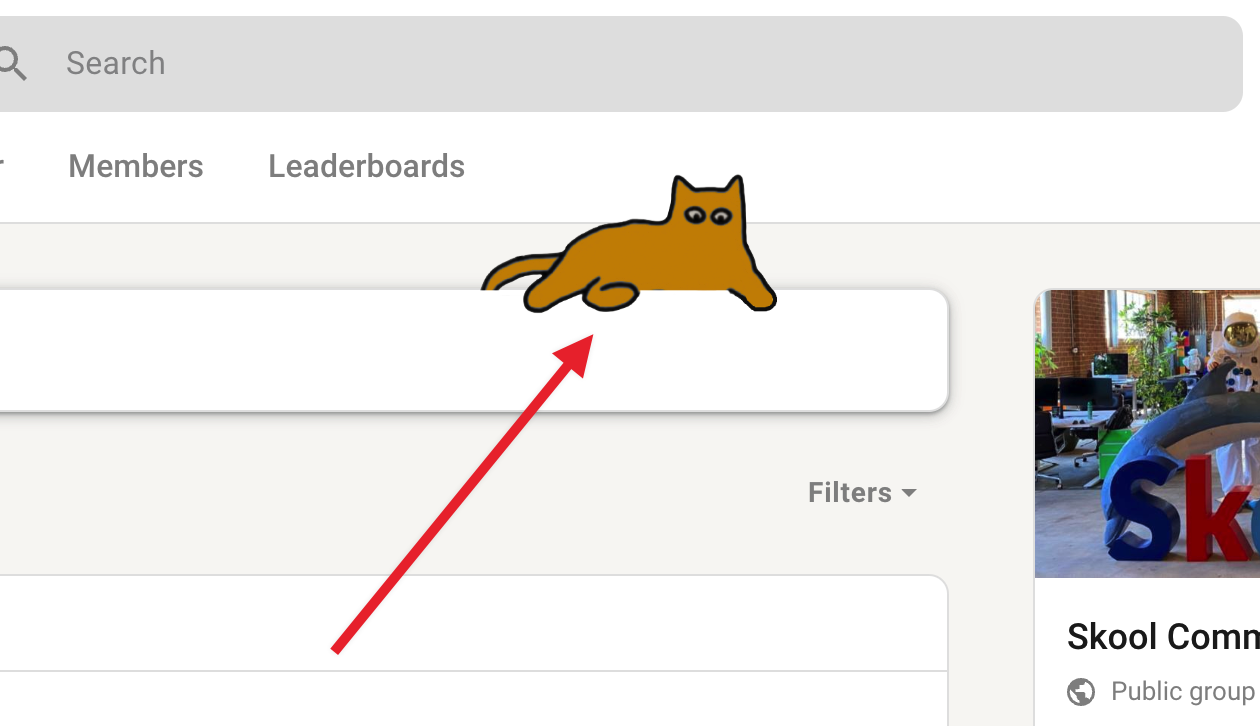Click the empty list row below Filters
1260x726 pixels.
tap(470, 622)
